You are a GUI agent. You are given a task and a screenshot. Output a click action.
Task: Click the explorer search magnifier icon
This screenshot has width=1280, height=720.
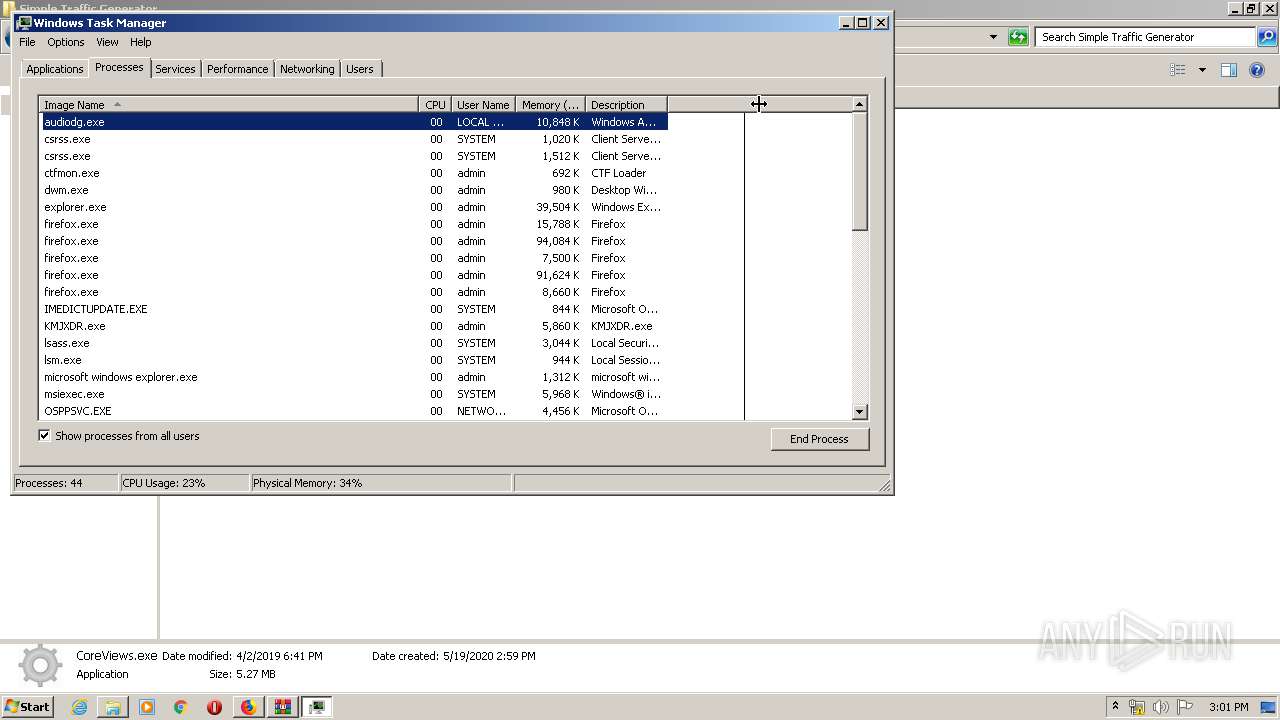(1267, 37)
